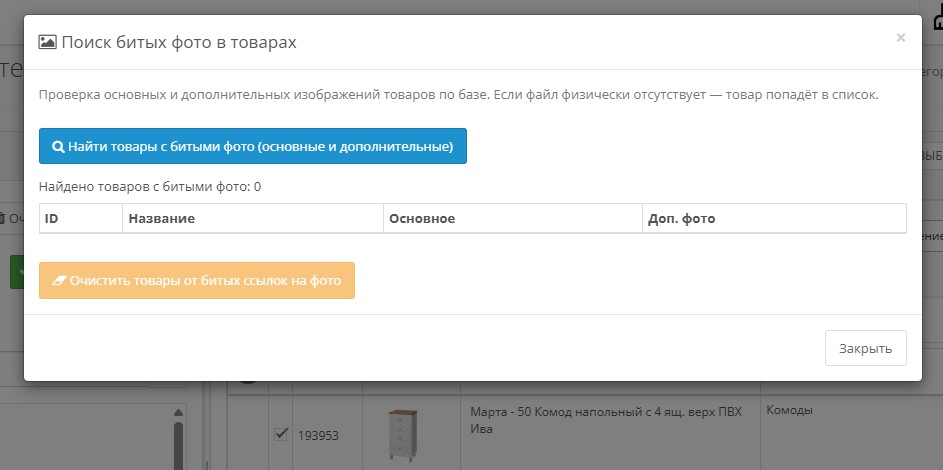Click the 'Доп. фото' column header
This screenshot has height=470, width=943.
click(x=682, y=218)
